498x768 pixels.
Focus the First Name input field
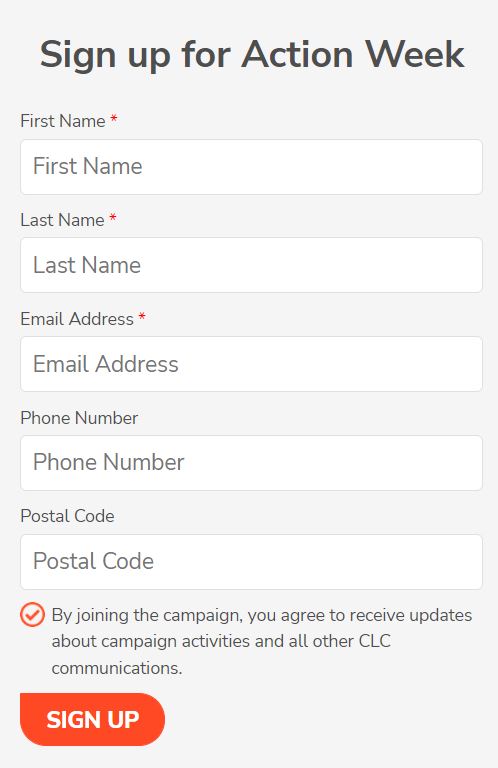[x=251, y=167]
